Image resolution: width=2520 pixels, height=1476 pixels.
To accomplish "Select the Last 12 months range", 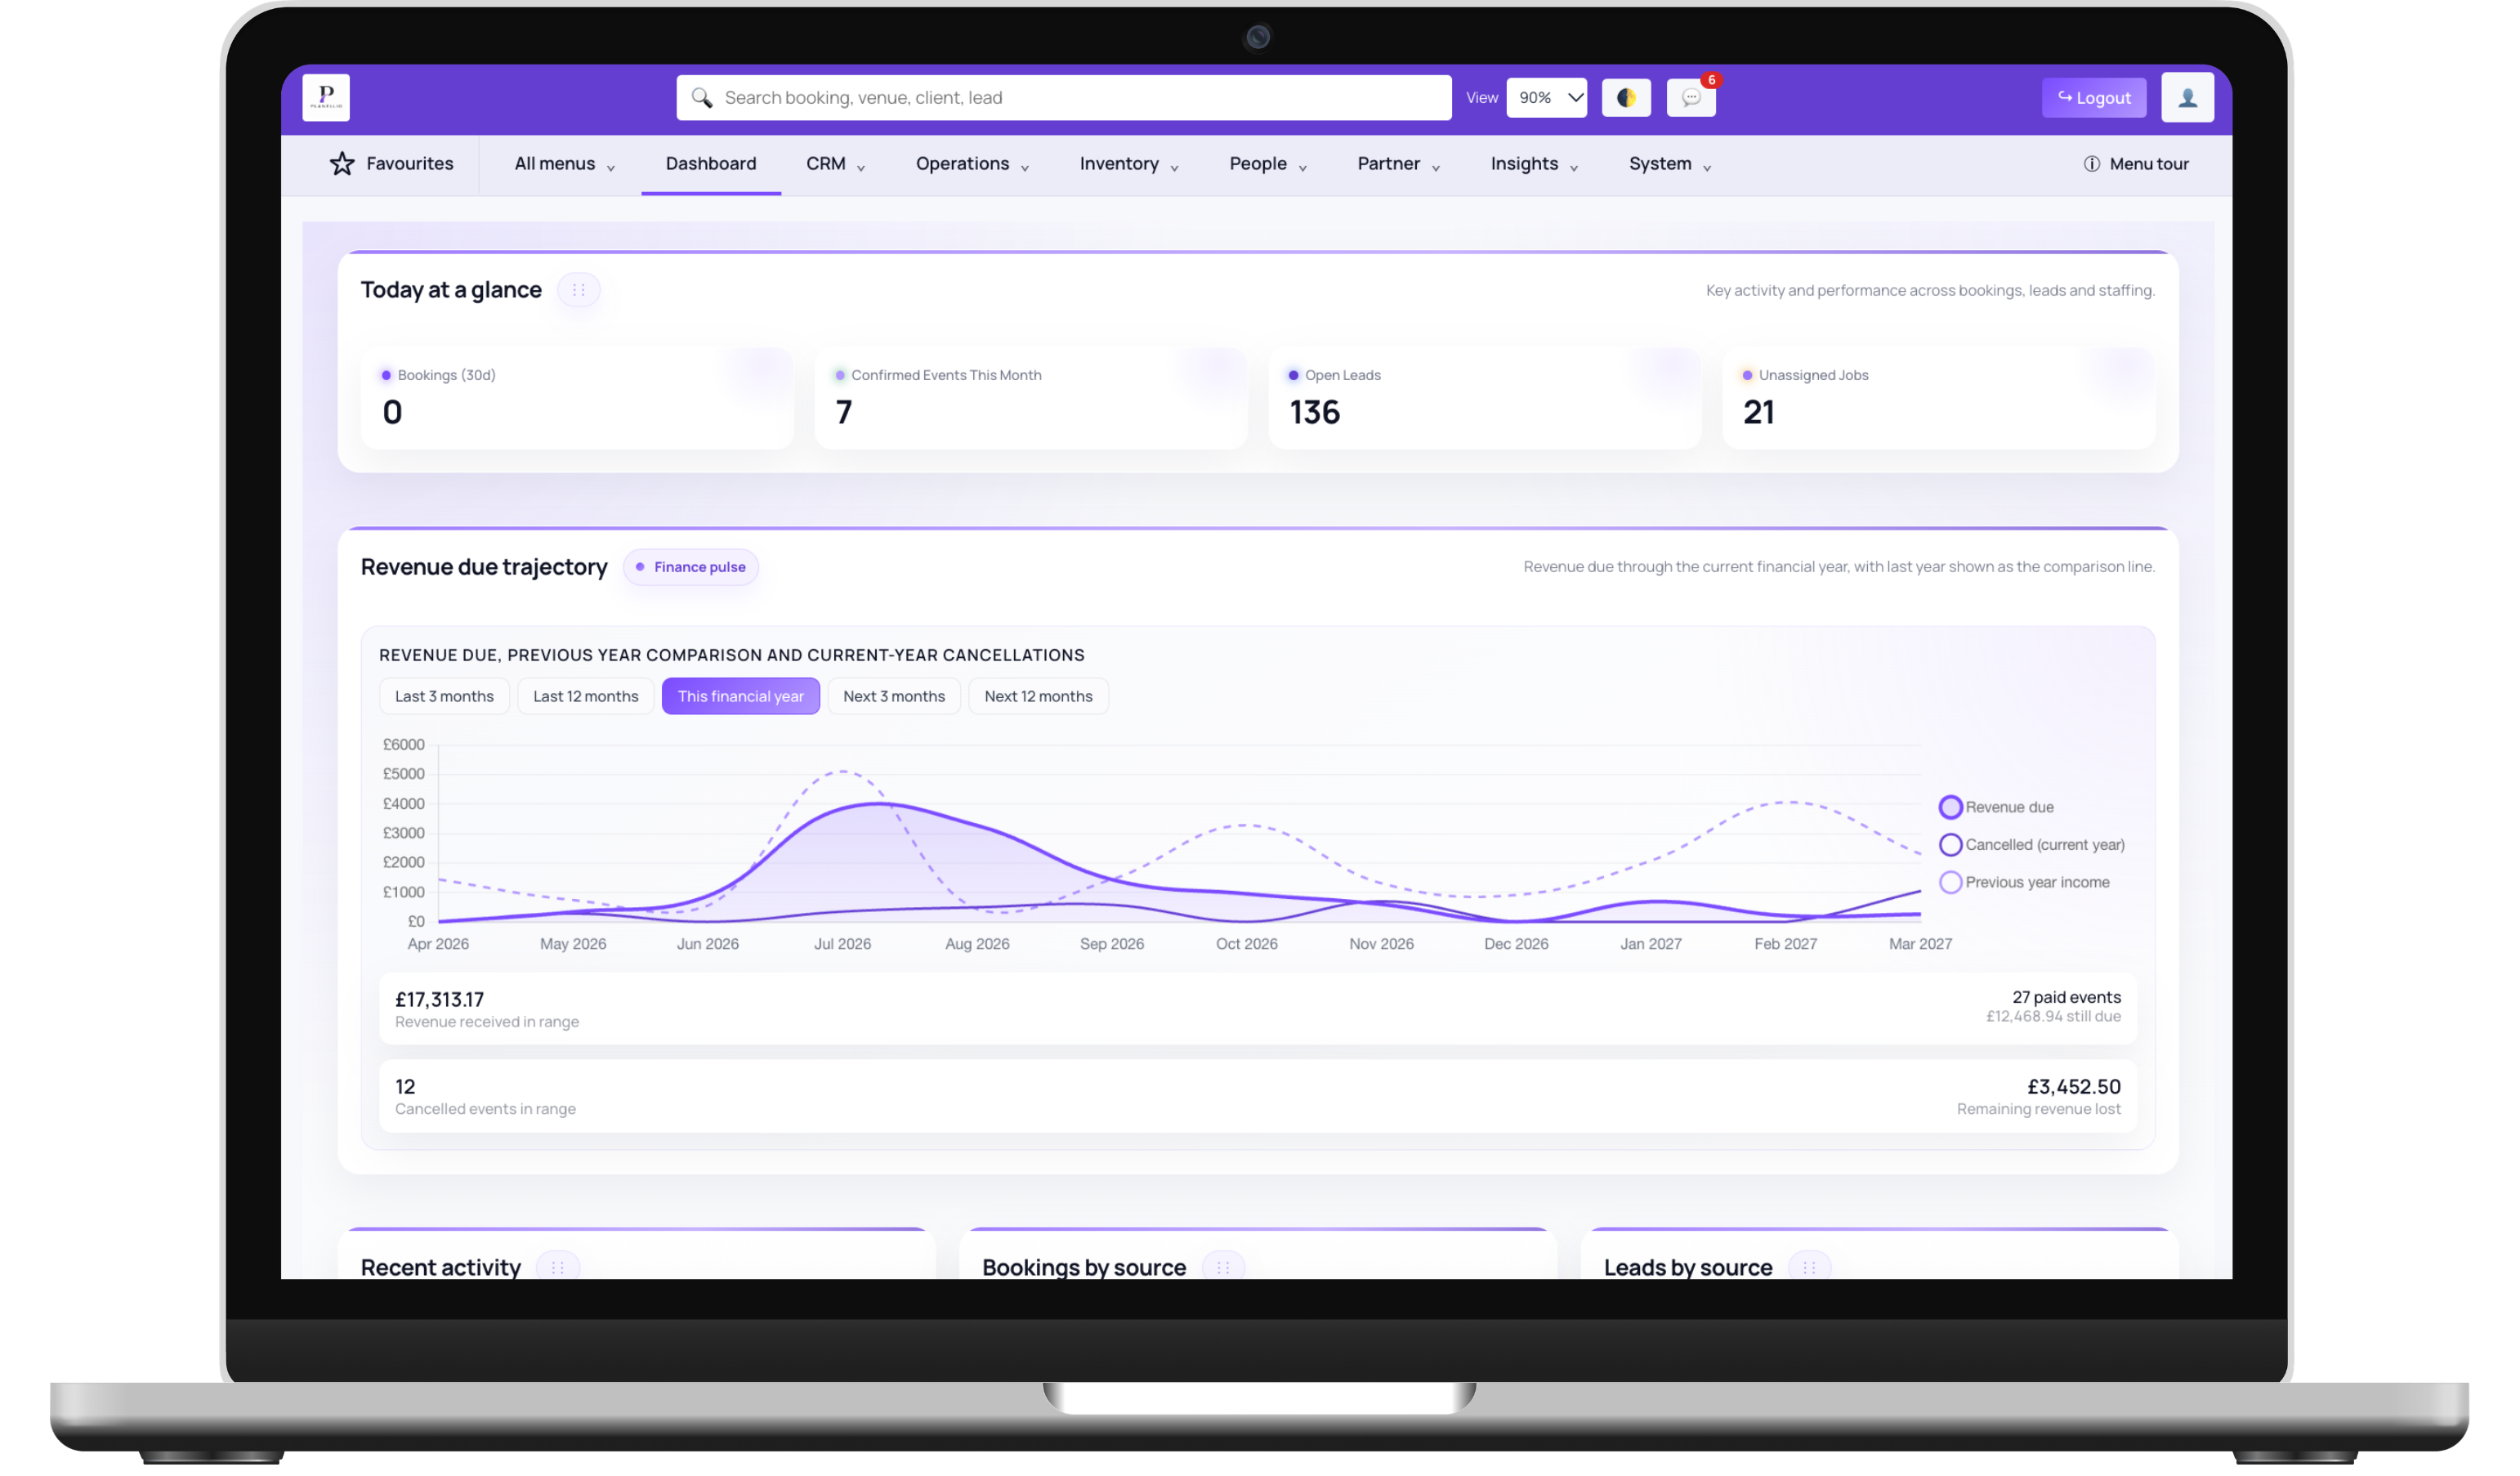I will pos(586,697).
